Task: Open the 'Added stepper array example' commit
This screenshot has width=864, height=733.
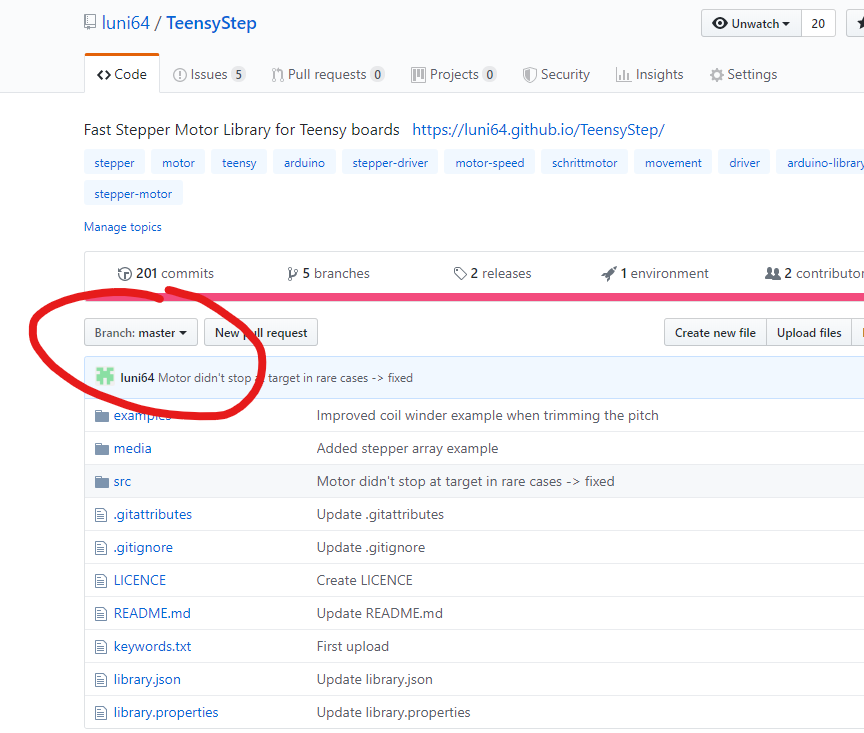Action: pos(407,449)
